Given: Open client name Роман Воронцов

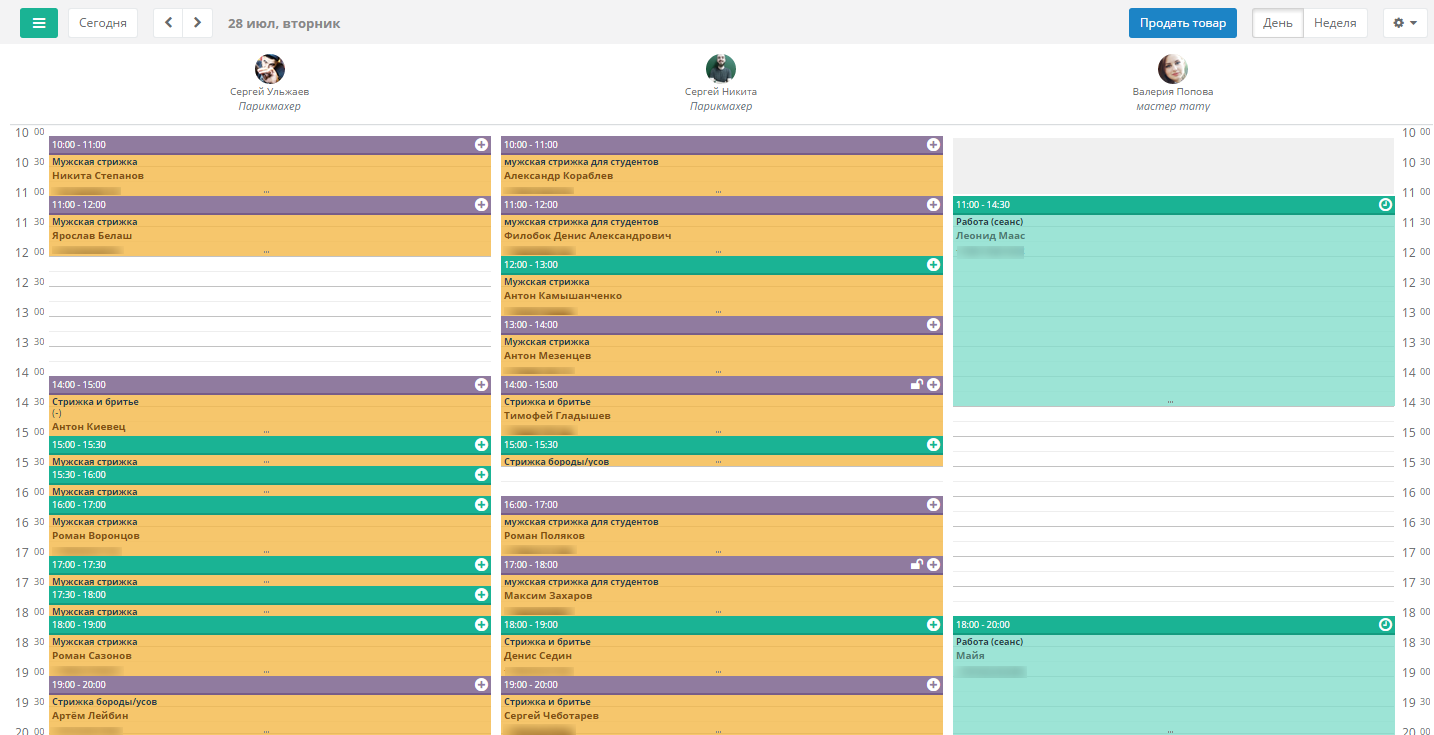Looking at the screenshot, I should (x=96, y=536).
